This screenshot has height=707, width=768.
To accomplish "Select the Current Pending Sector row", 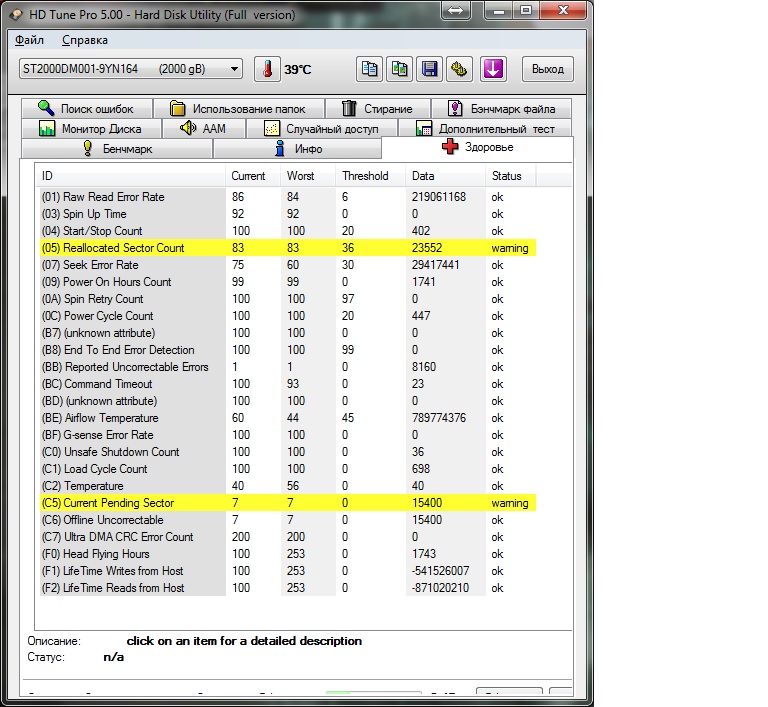I will click(x=118, y=503).
